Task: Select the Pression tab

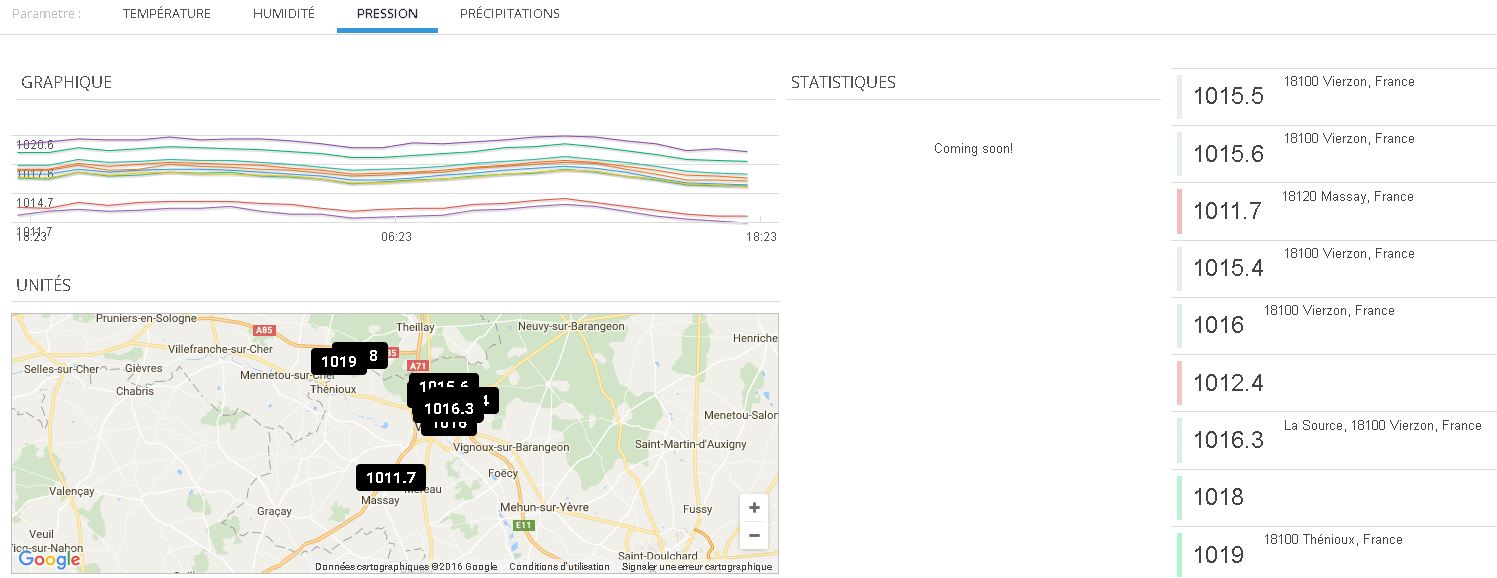Action: [387, 14]
